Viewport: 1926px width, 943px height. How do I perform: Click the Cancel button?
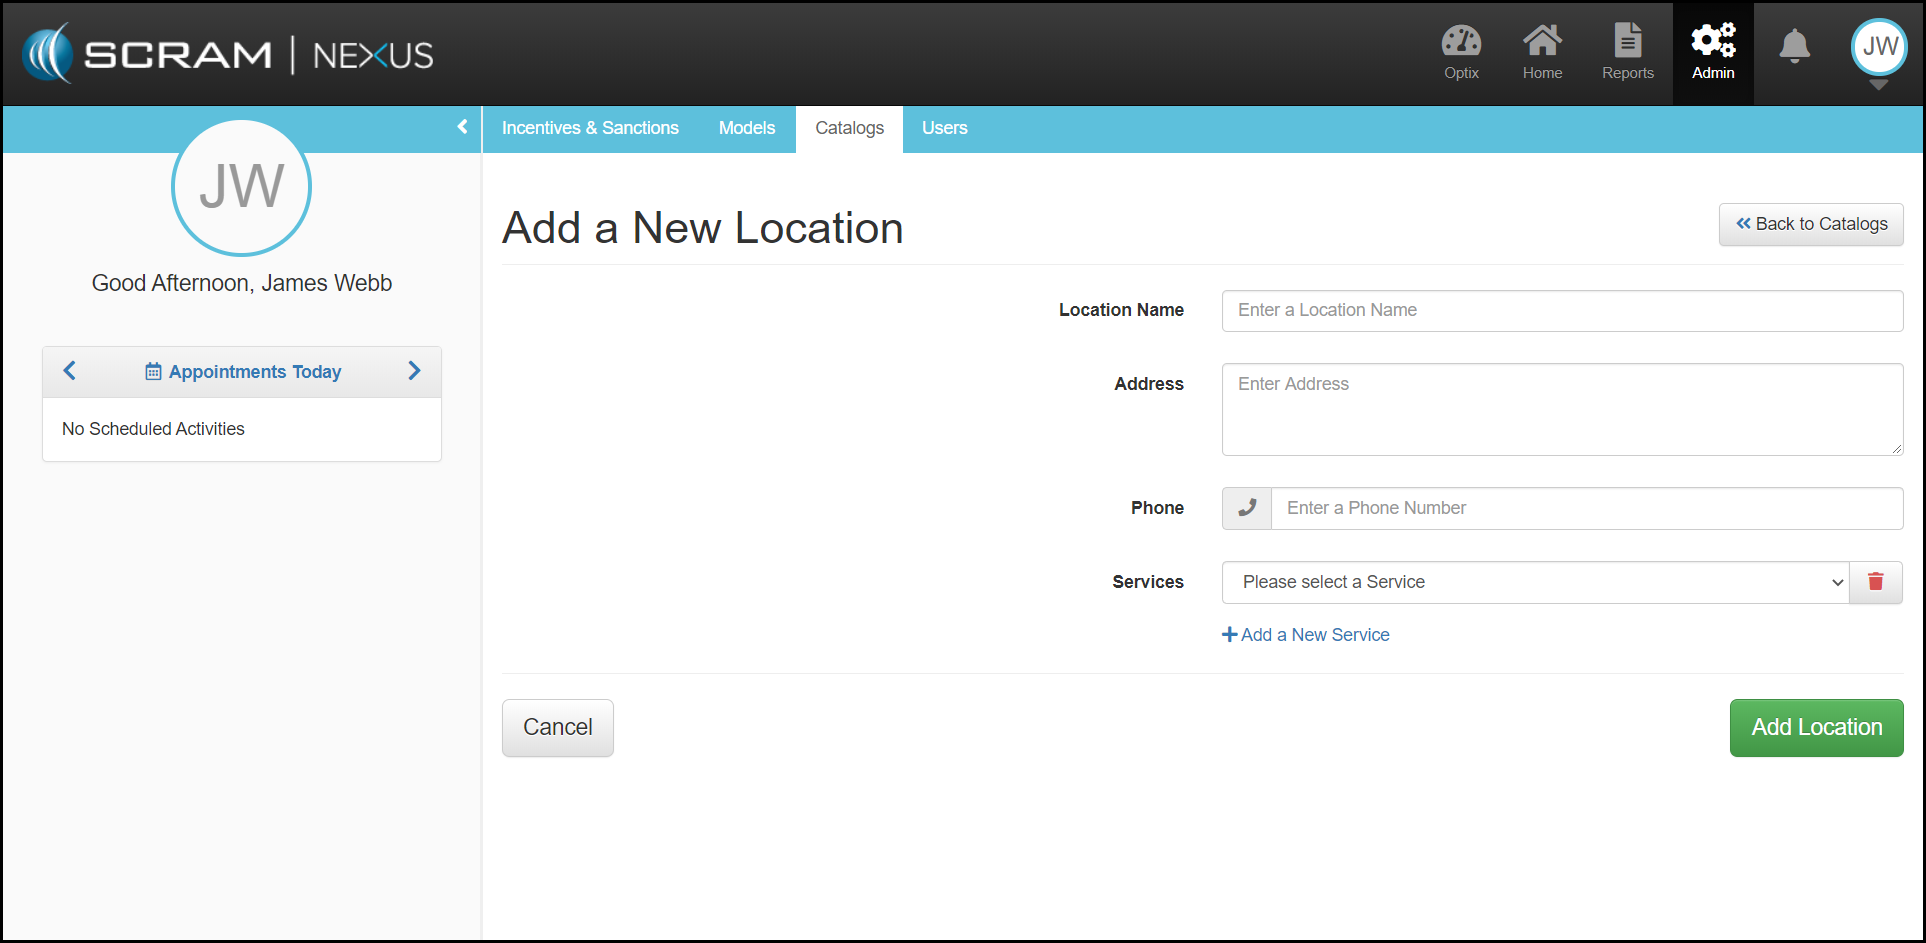[x=557, y=727]
